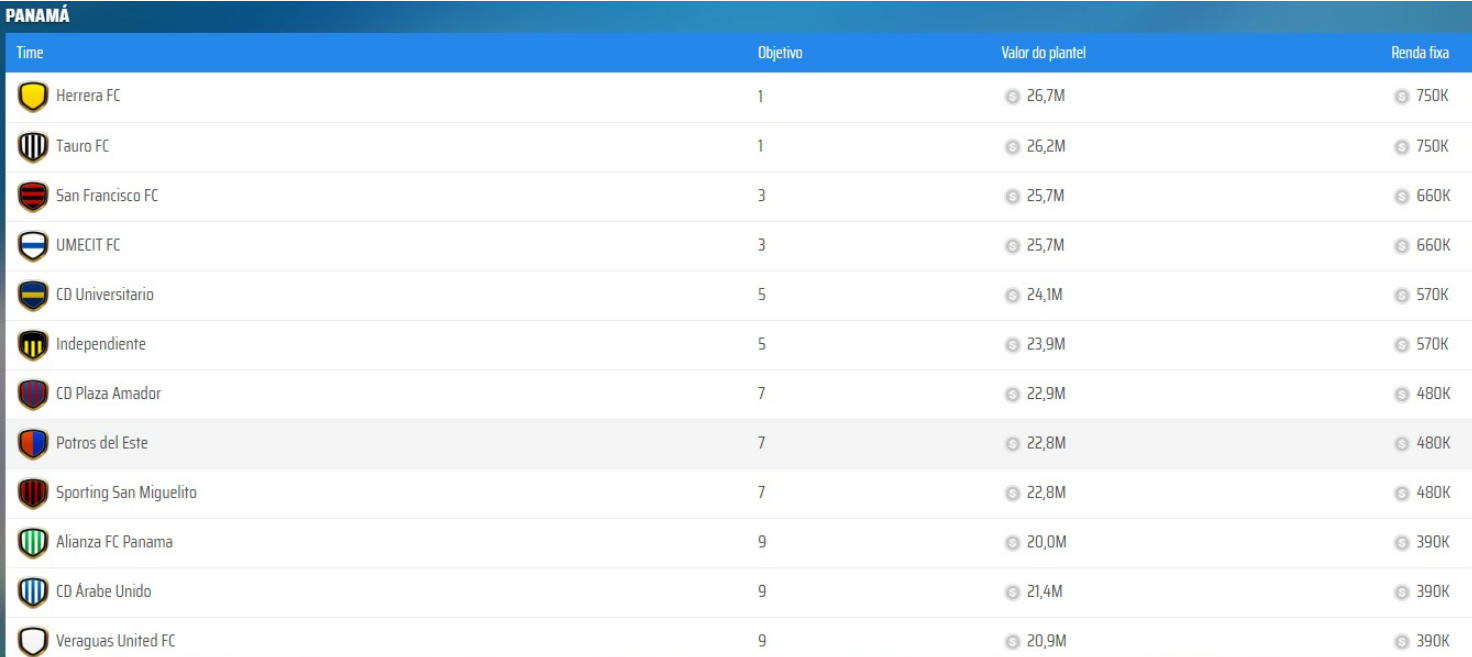Sort by the Objetivo column header
This screenshot has width=1472, height=657.
pyautogui.click(x=780, y=53)
